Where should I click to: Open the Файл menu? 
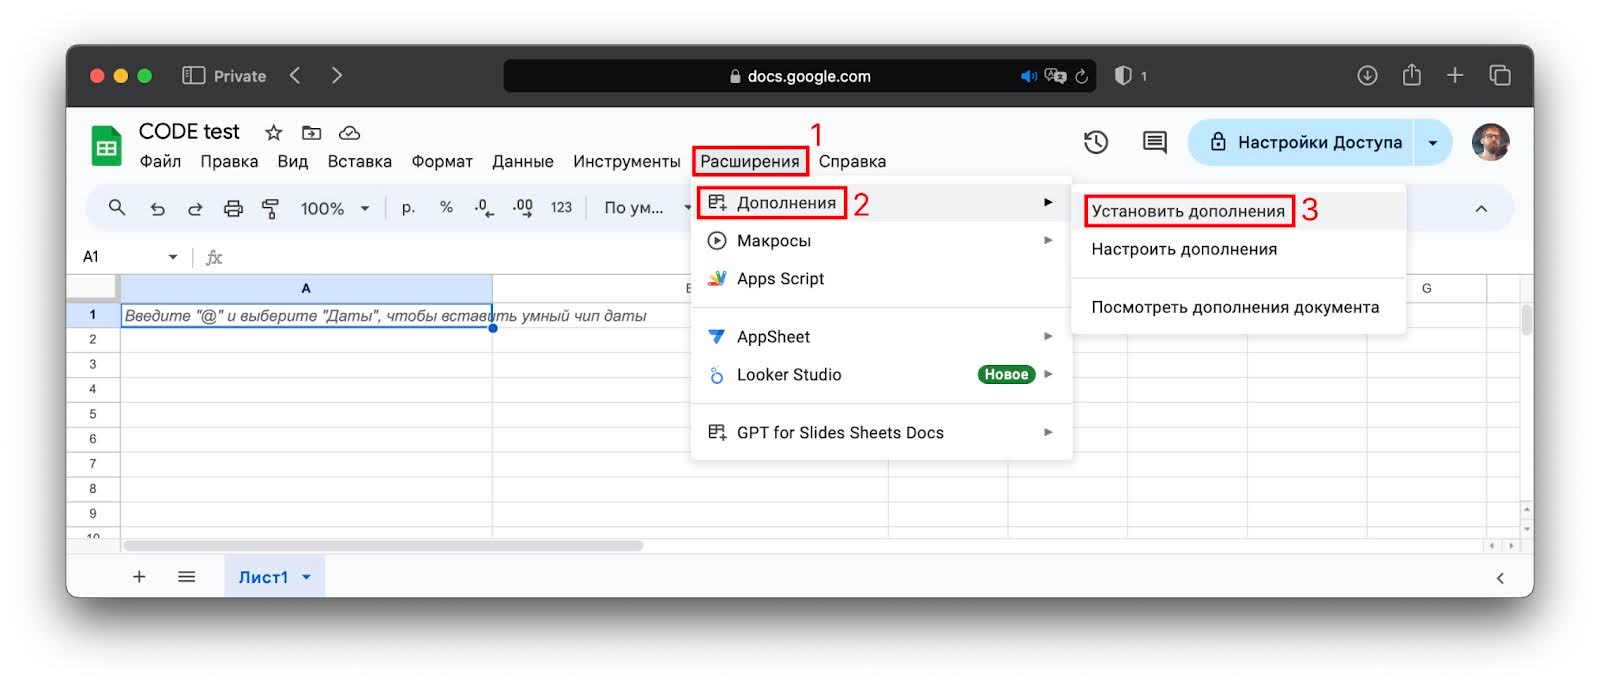[160, 161]
